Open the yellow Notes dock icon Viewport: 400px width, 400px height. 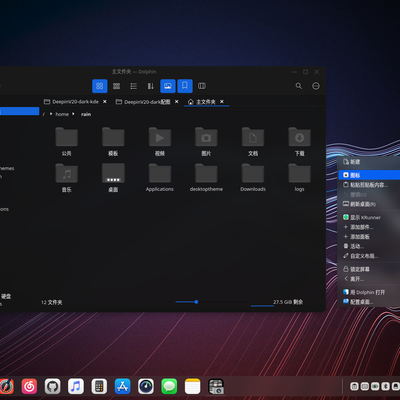click(x=193, y=386)
